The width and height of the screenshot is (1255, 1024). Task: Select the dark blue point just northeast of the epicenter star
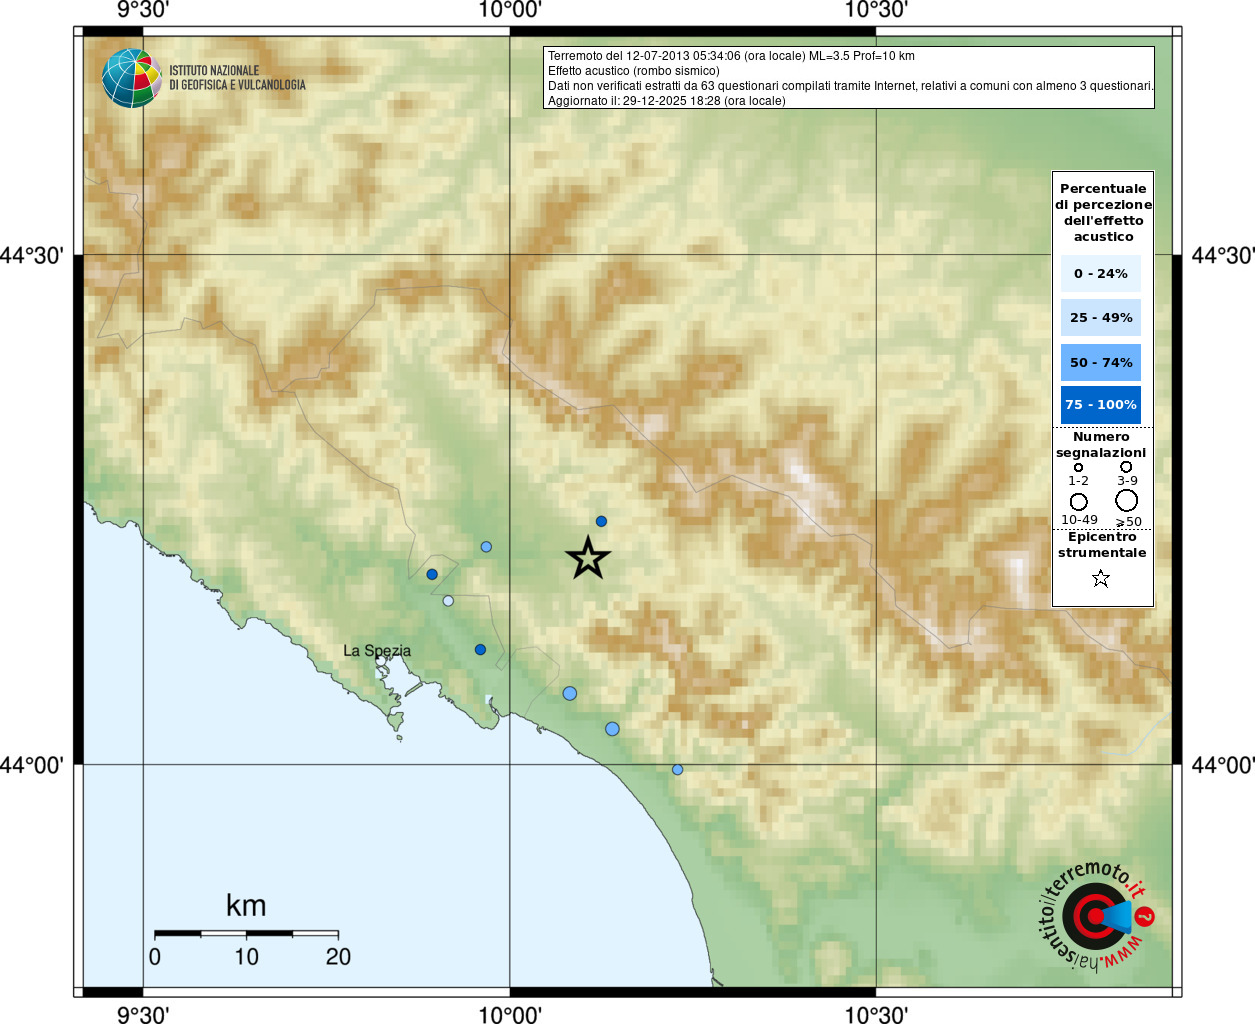[601, 521]
